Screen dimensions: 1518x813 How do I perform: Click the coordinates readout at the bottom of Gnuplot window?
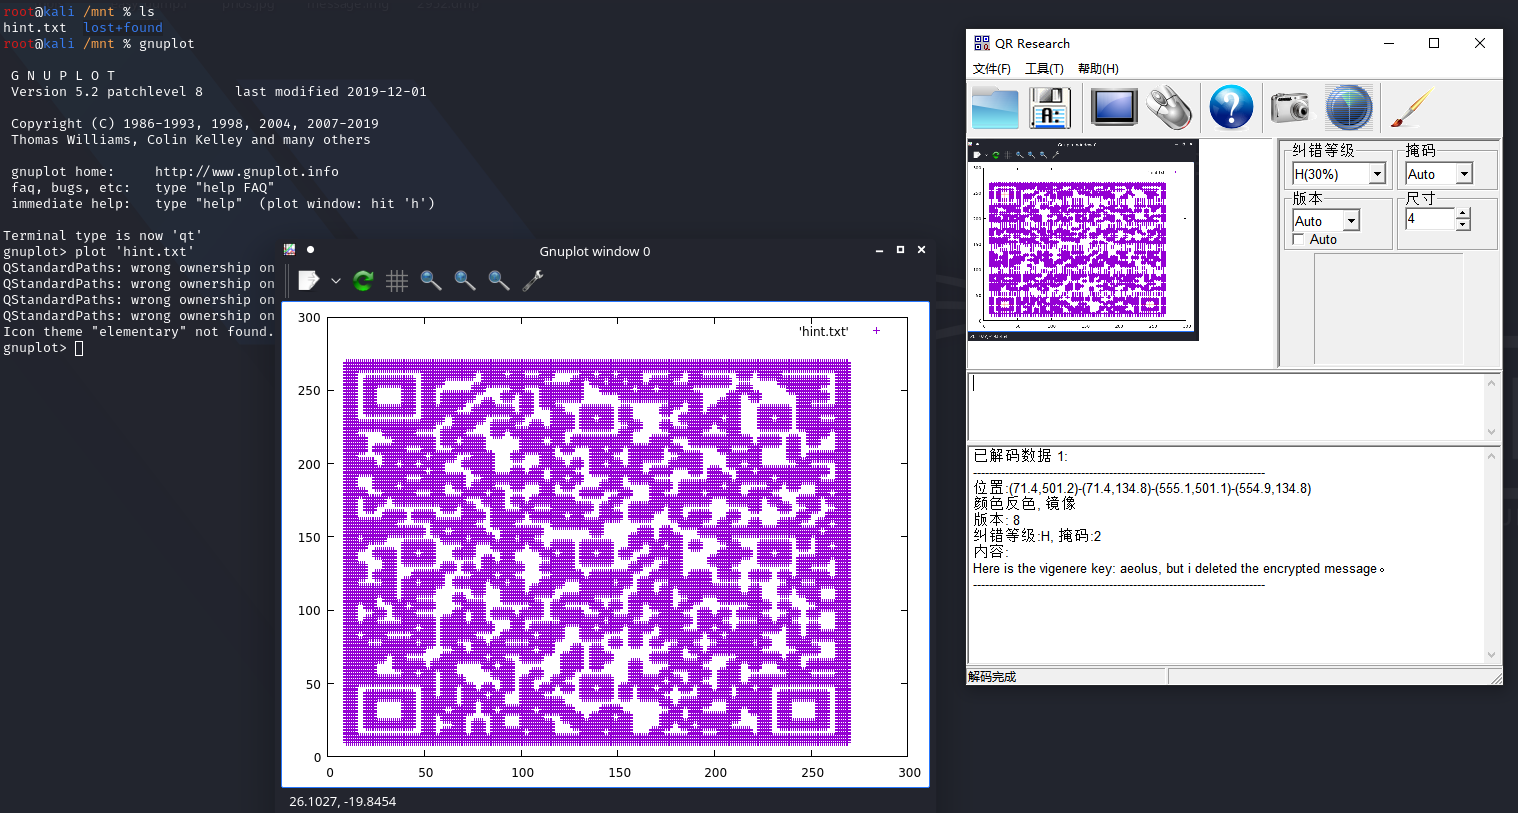(342, 801)
